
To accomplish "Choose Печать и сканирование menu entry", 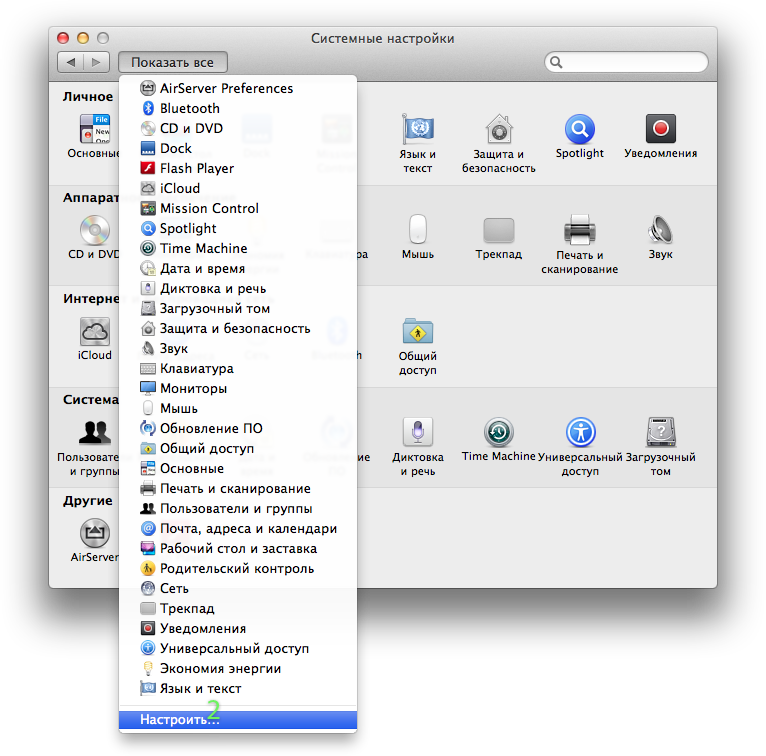I will (238, 489).
